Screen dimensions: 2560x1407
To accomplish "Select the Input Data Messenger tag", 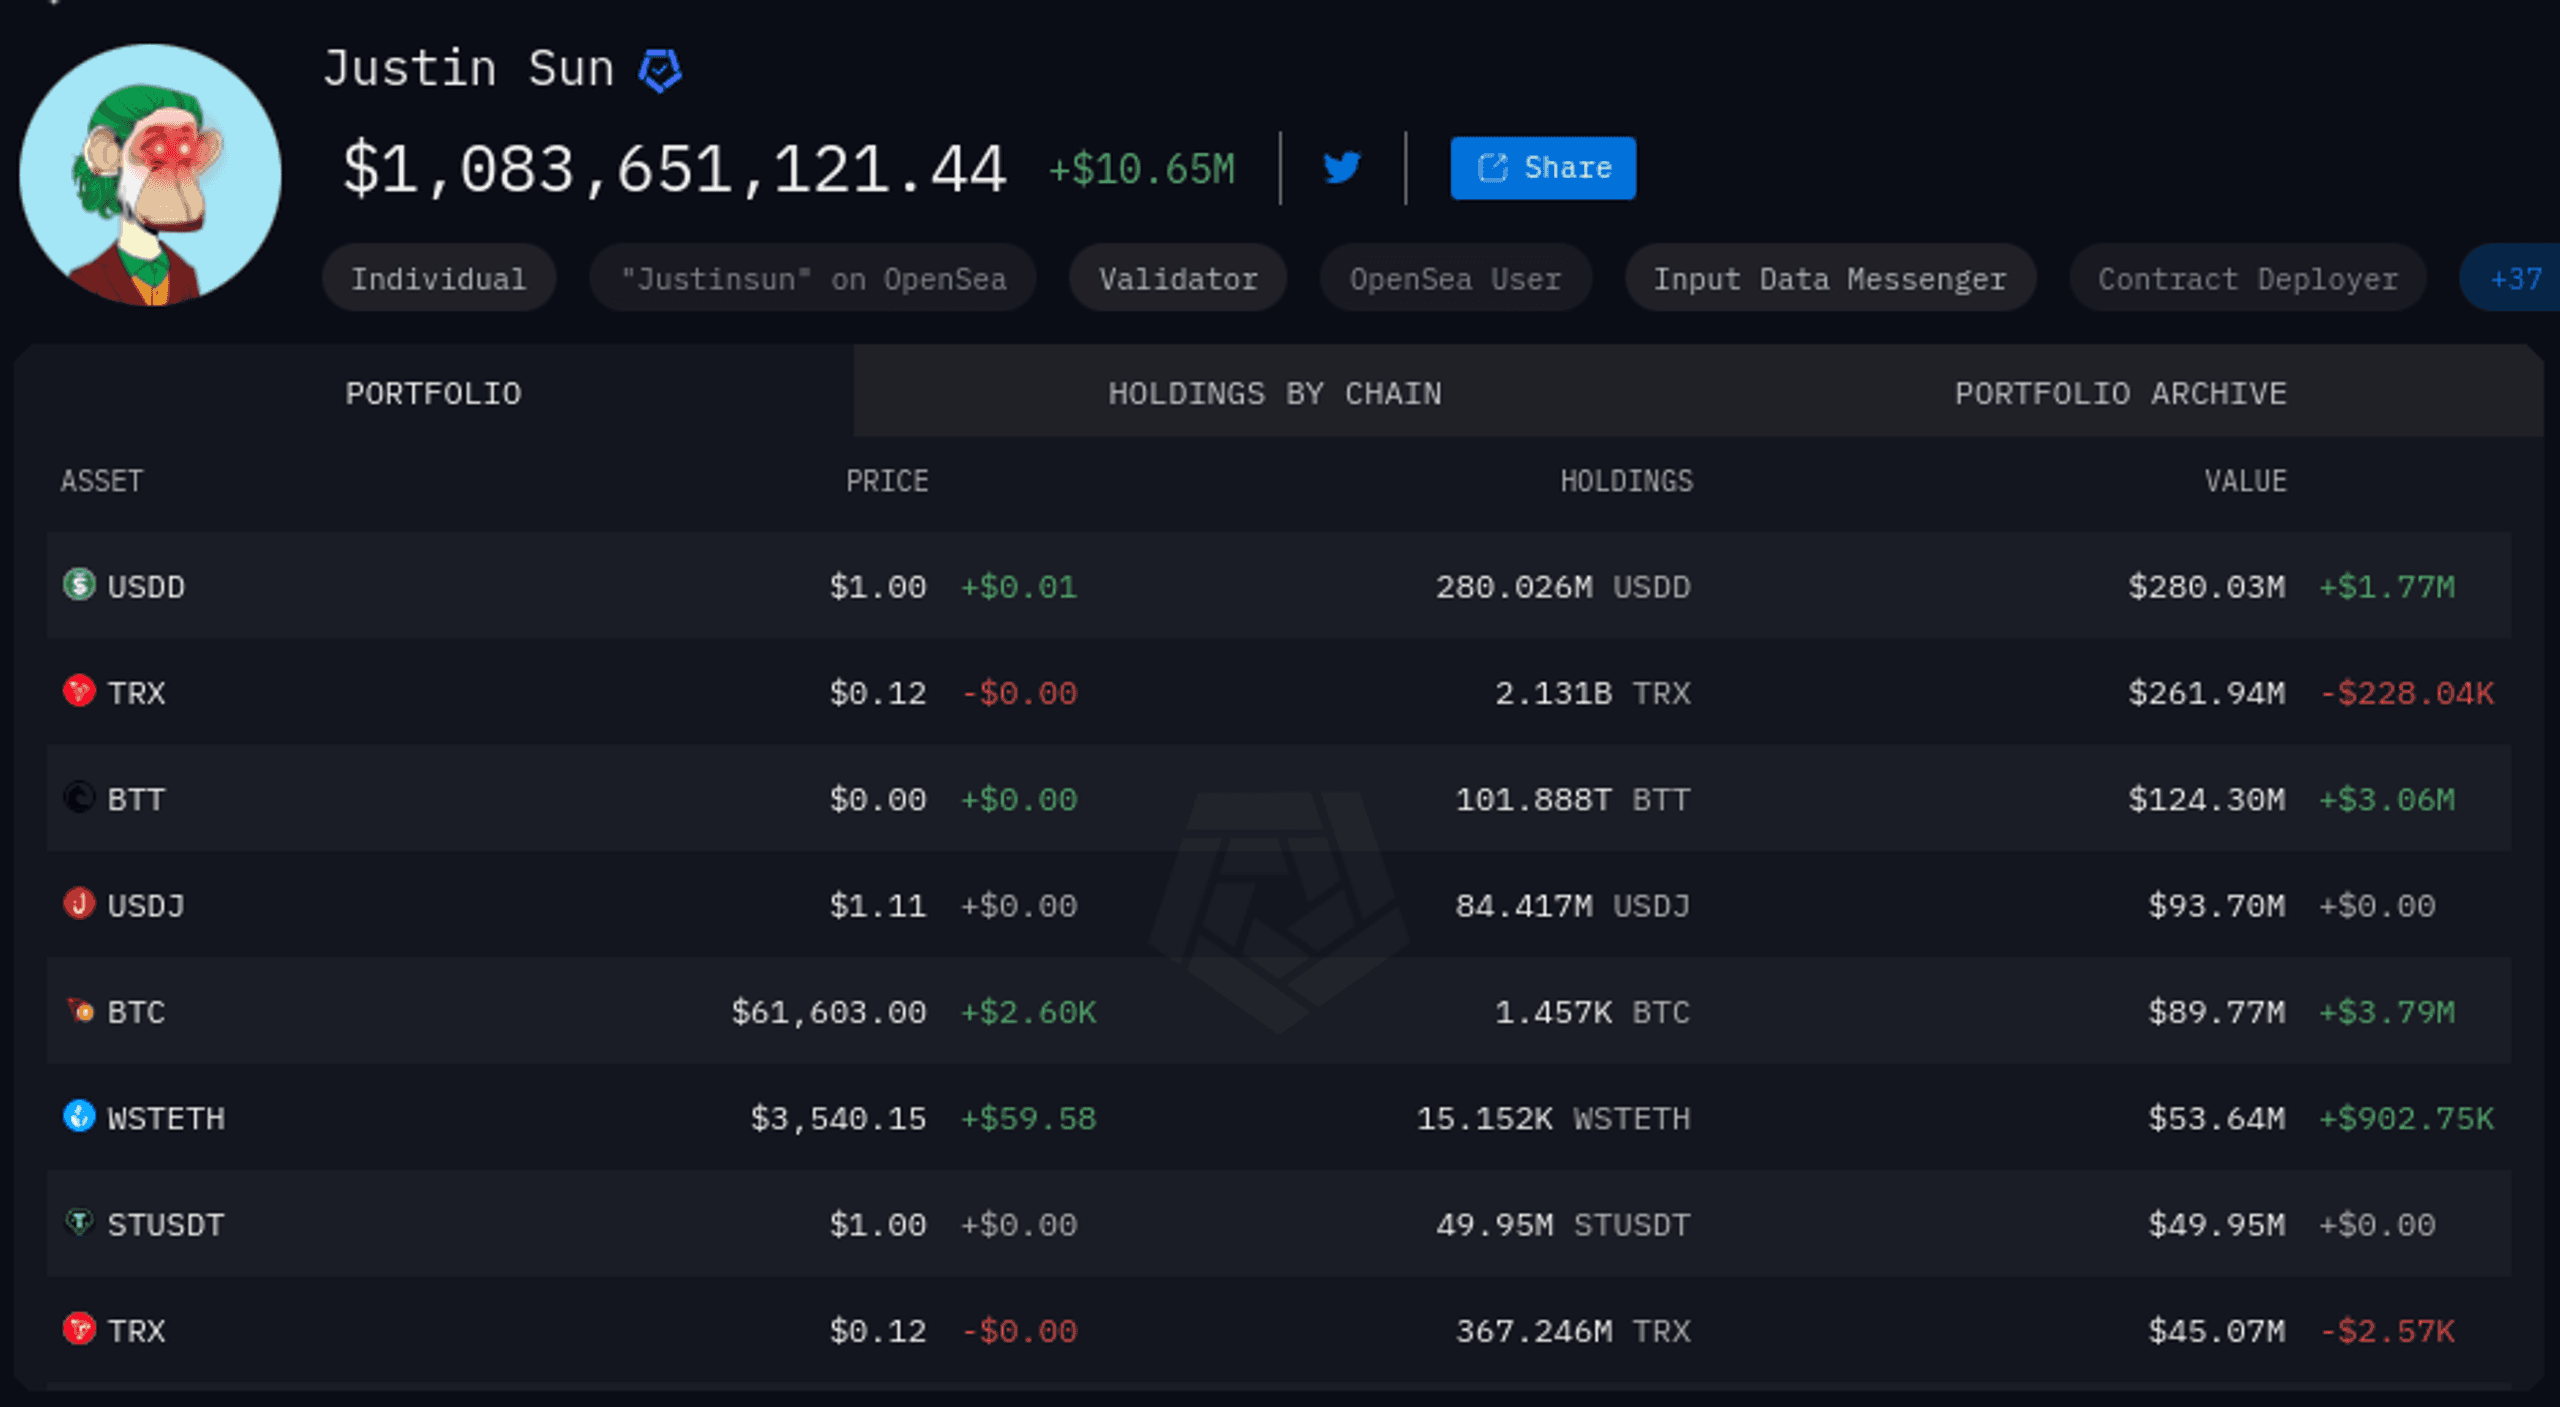I will (1830, 278).
